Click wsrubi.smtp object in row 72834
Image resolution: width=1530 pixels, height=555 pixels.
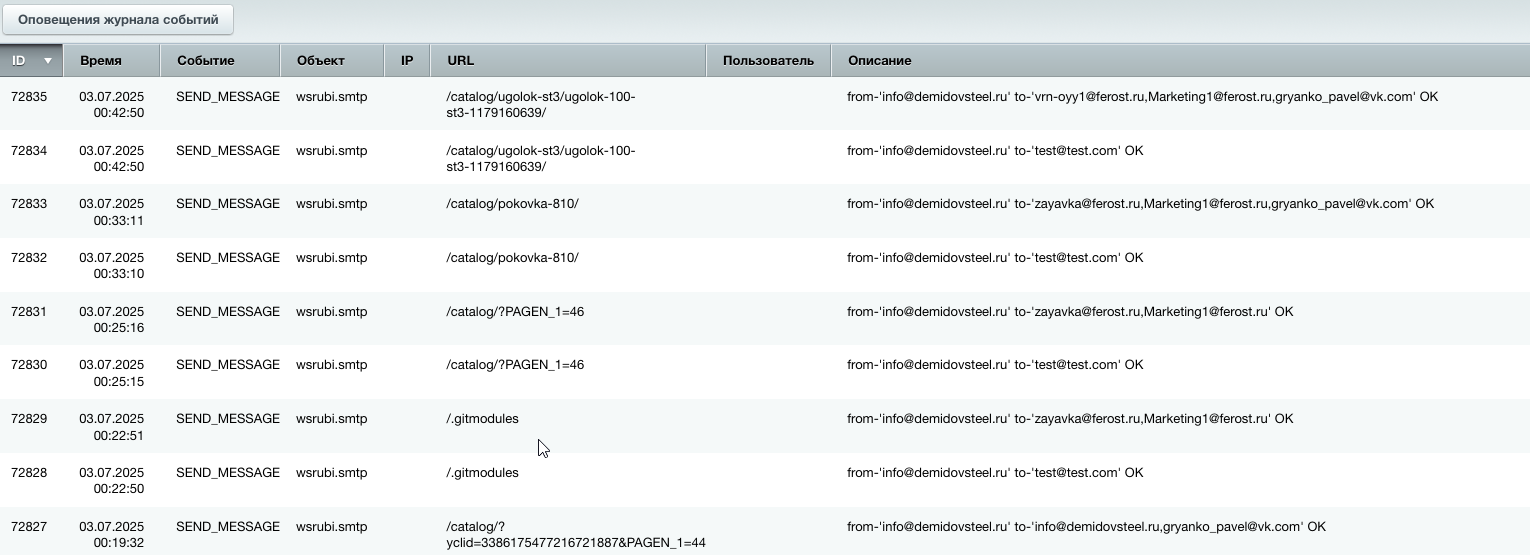332,151
